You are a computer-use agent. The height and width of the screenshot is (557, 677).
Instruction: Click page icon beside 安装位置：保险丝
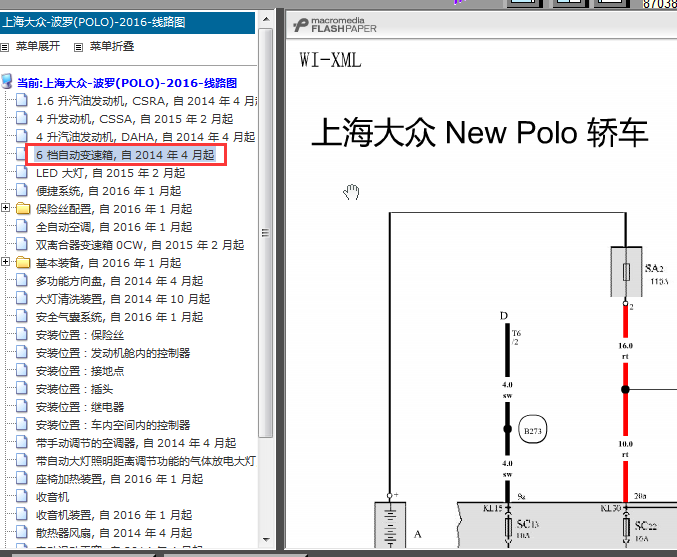(x=22, y=334)
